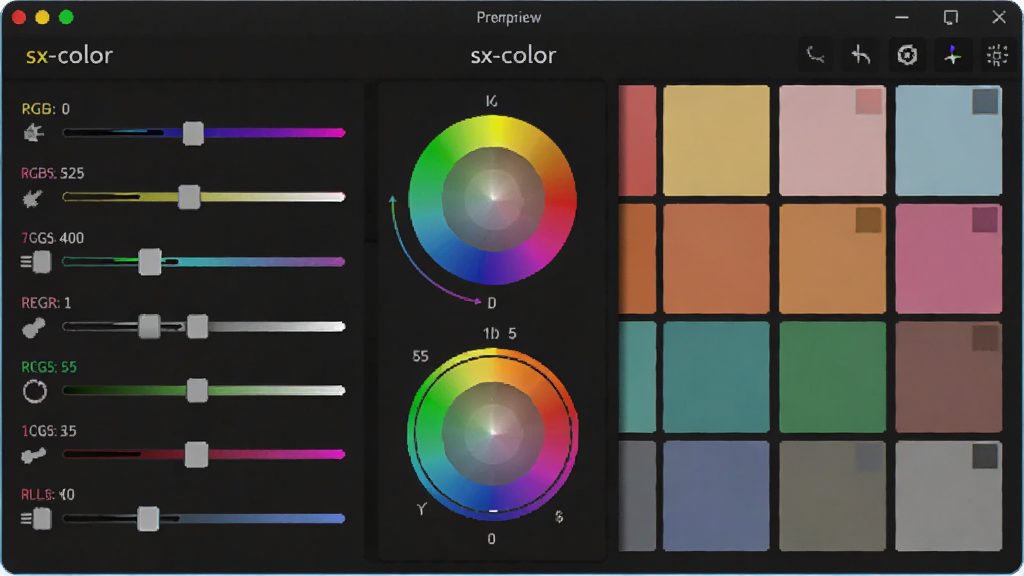Click the icon beside the 1CGS: 35 slider
This screenshot has width=1024, height=576.
tap(33, 455)
